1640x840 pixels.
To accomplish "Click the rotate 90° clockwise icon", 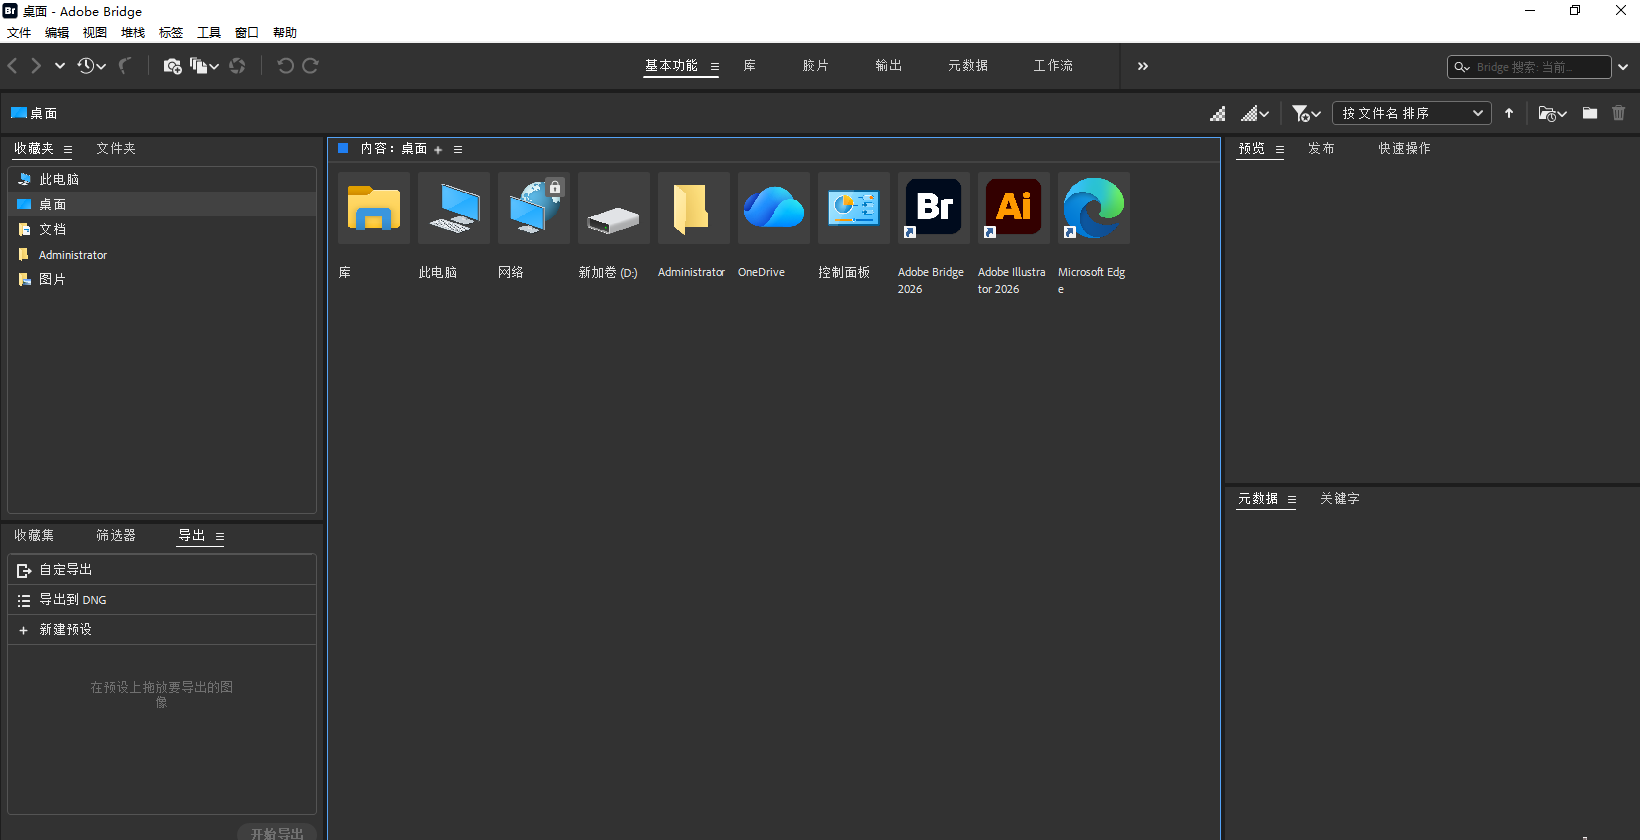I will 311,66.
